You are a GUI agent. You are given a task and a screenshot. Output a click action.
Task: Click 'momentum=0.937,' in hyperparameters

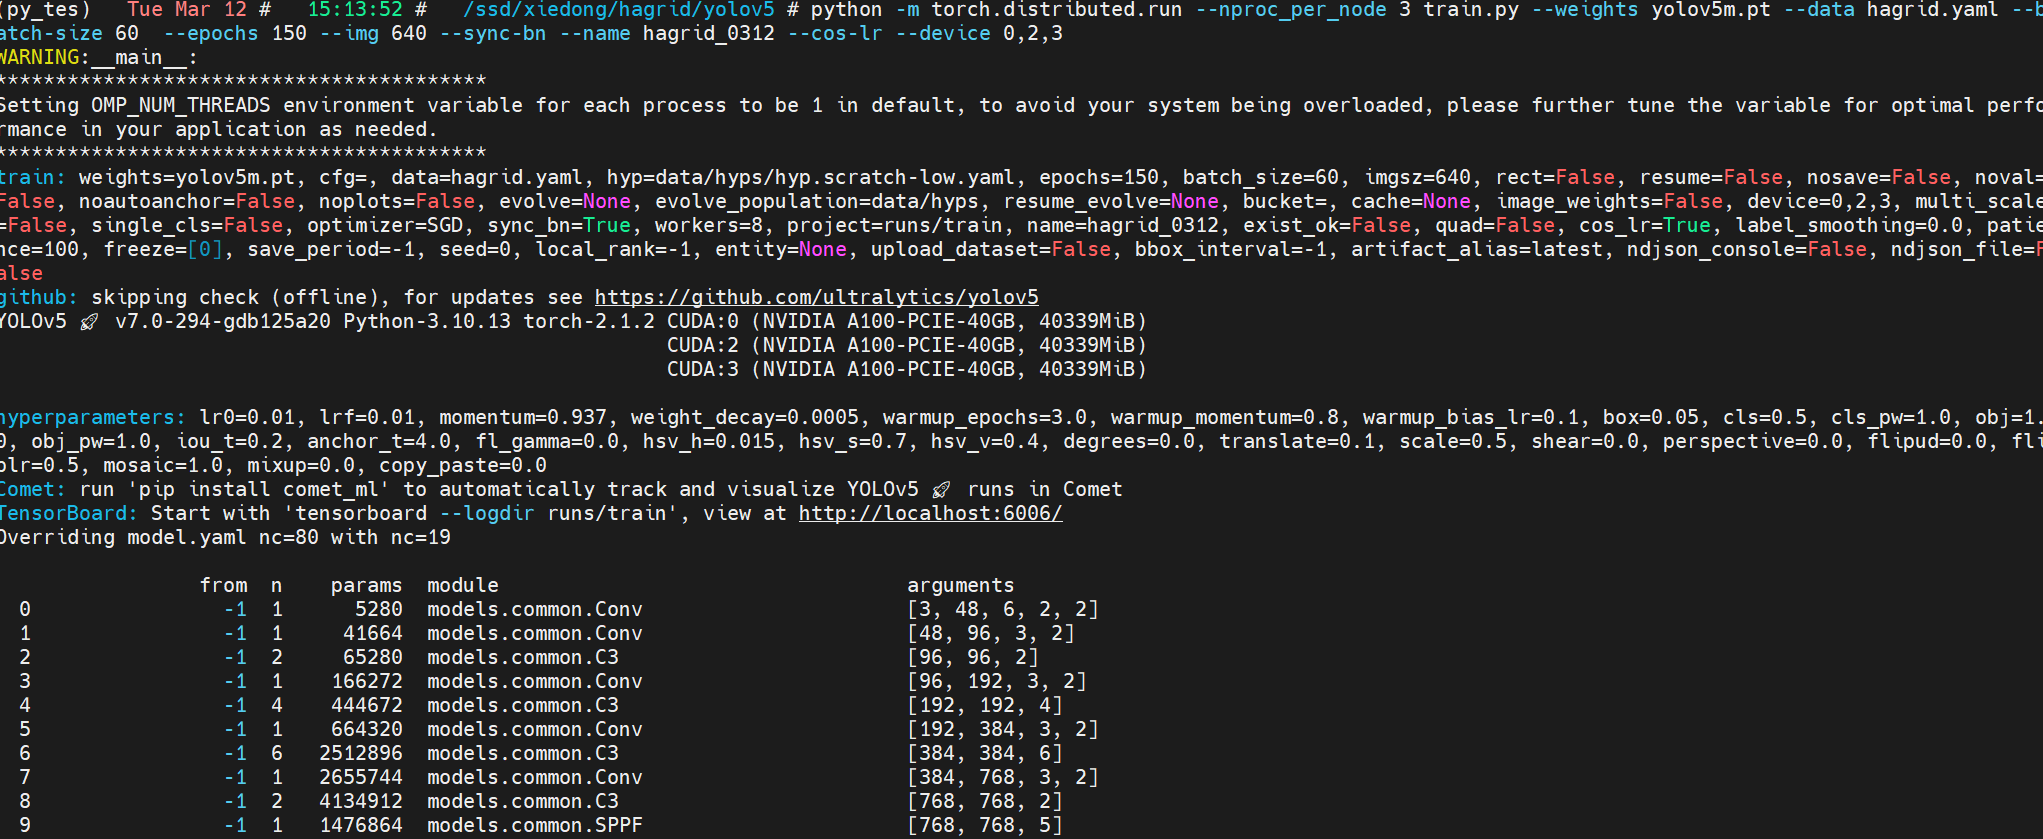(x=529, y=417)
